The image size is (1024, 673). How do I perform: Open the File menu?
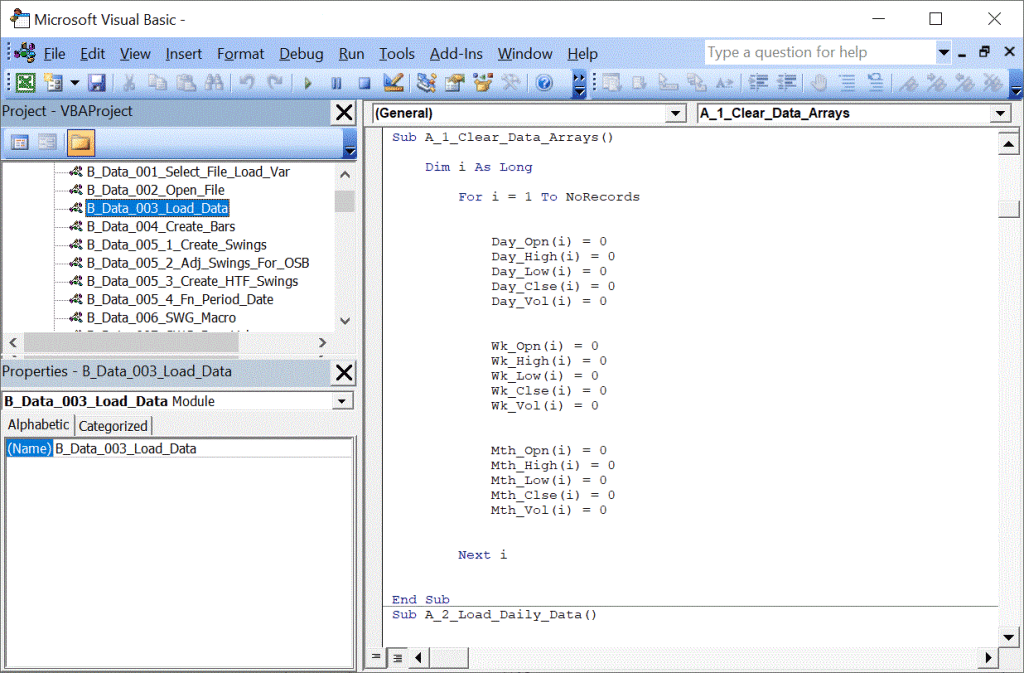tap(54, 54)
